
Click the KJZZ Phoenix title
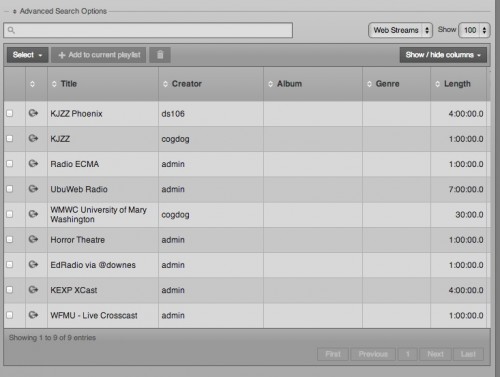tap(76, 114)
